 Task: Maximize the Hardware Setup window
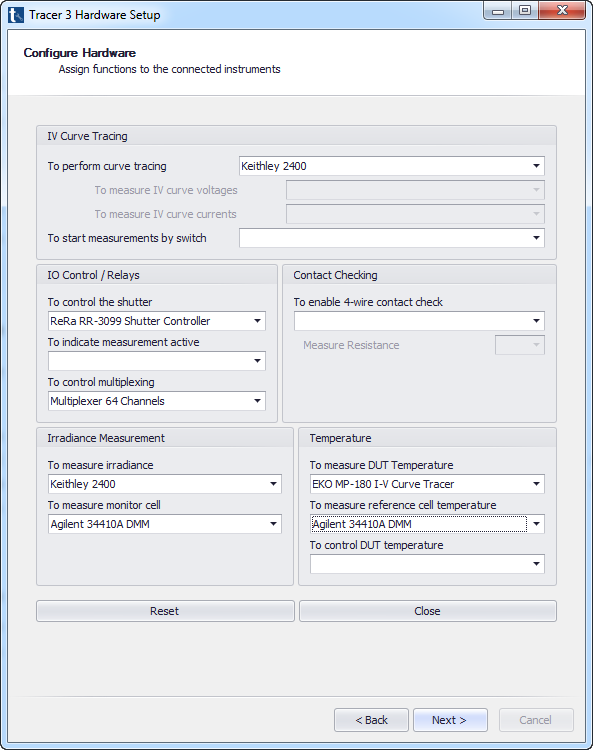pos(525,11)
